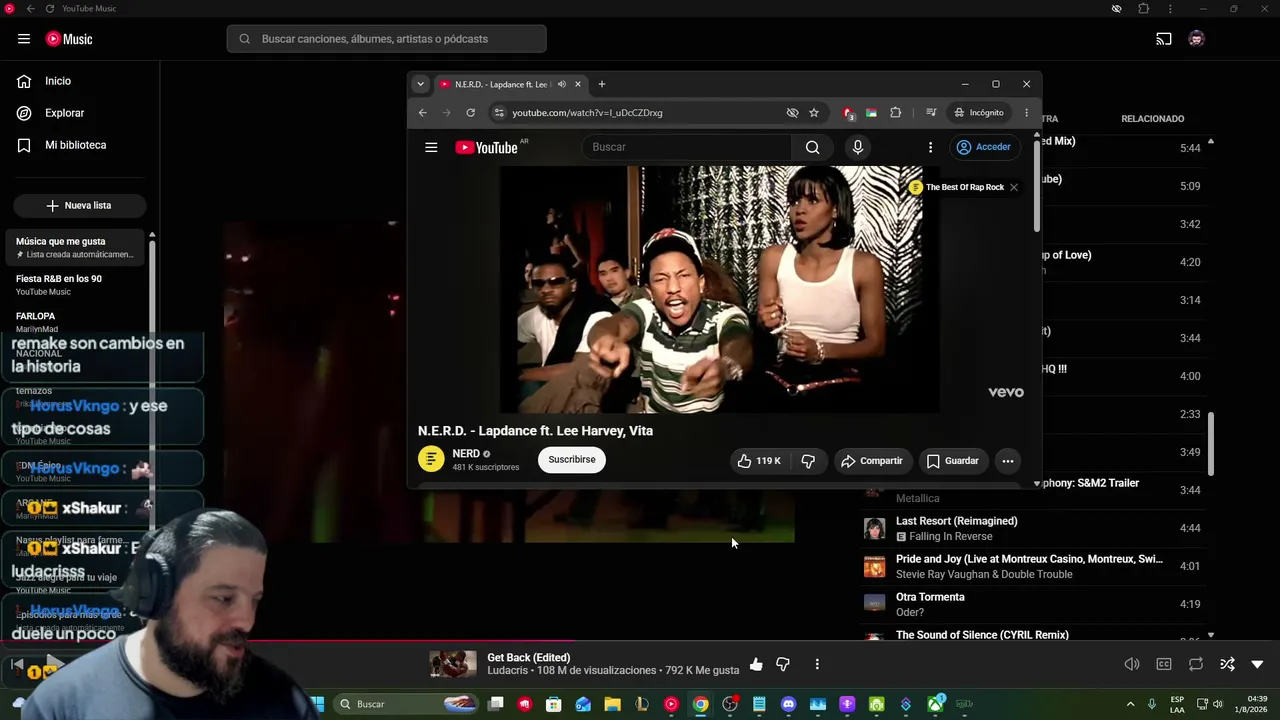
Task: Open the NERD channel avatar
Action: pos(431,459)
